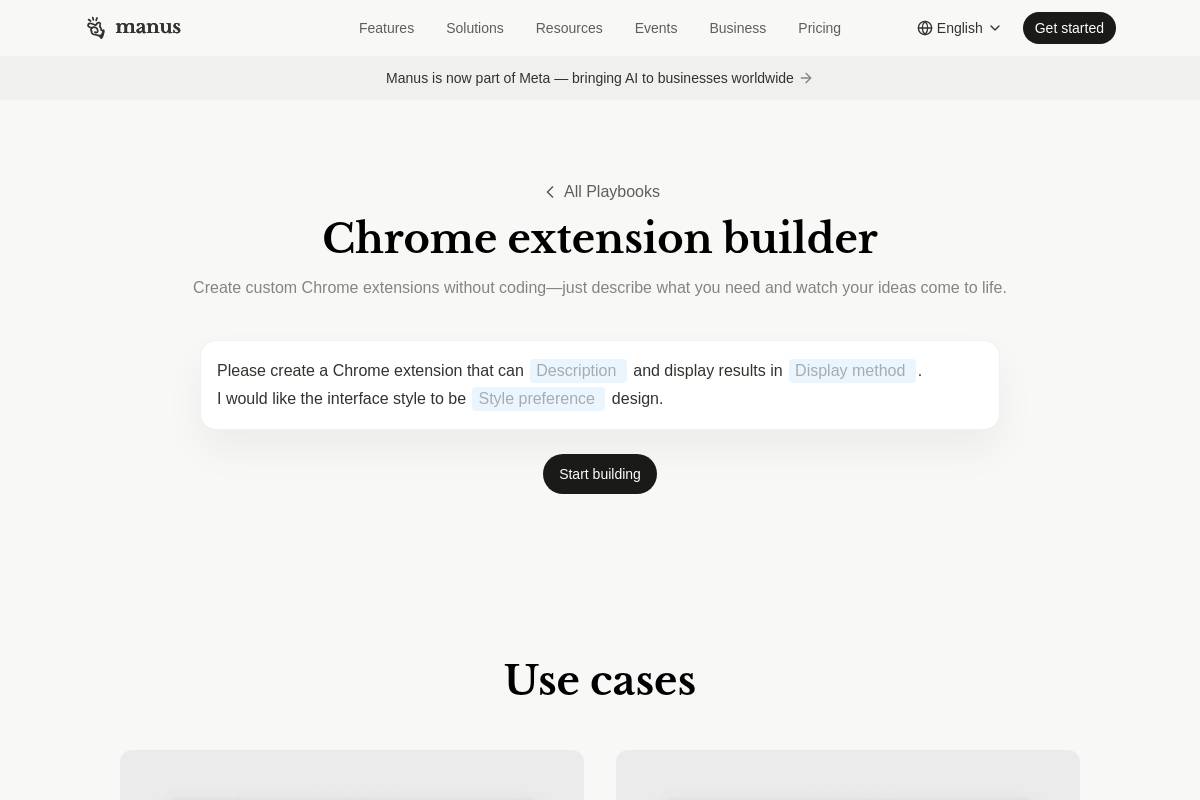This screenshot has height=800, width=1200.
Task: Click the arrow icon in the announcement banner
Action: point(806,78)
